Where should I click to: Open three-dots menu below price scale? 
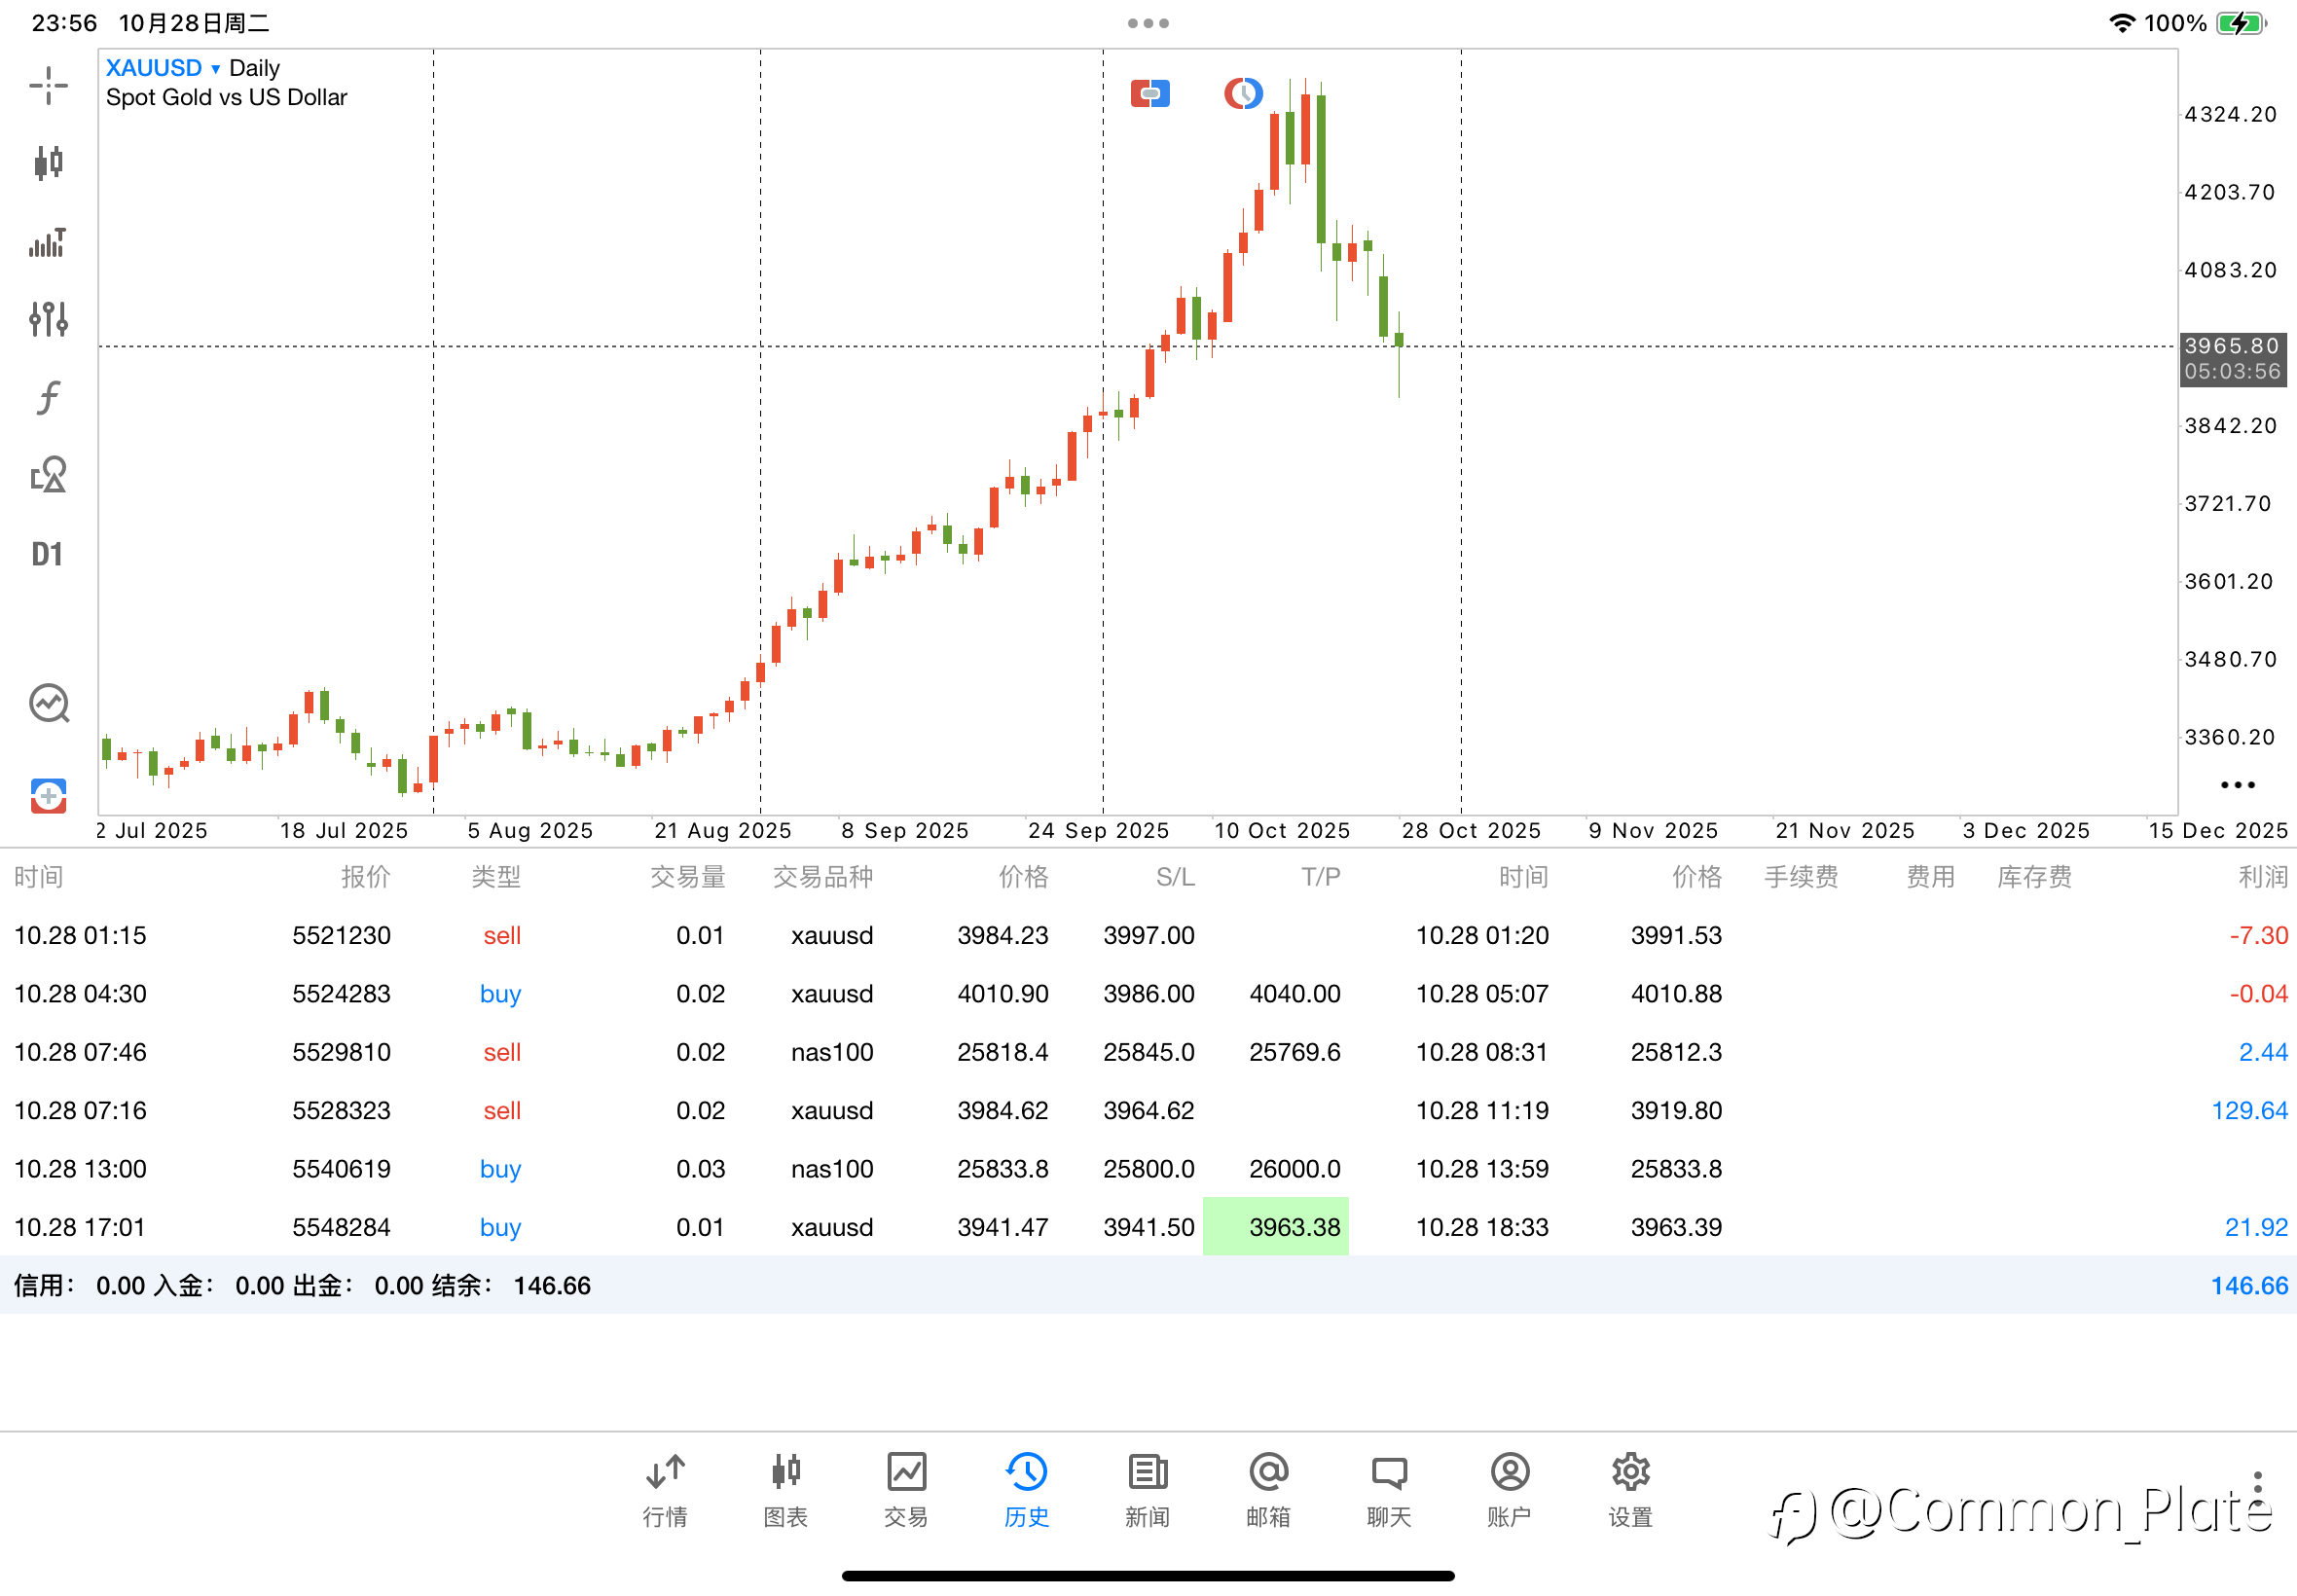point(2237,785)
